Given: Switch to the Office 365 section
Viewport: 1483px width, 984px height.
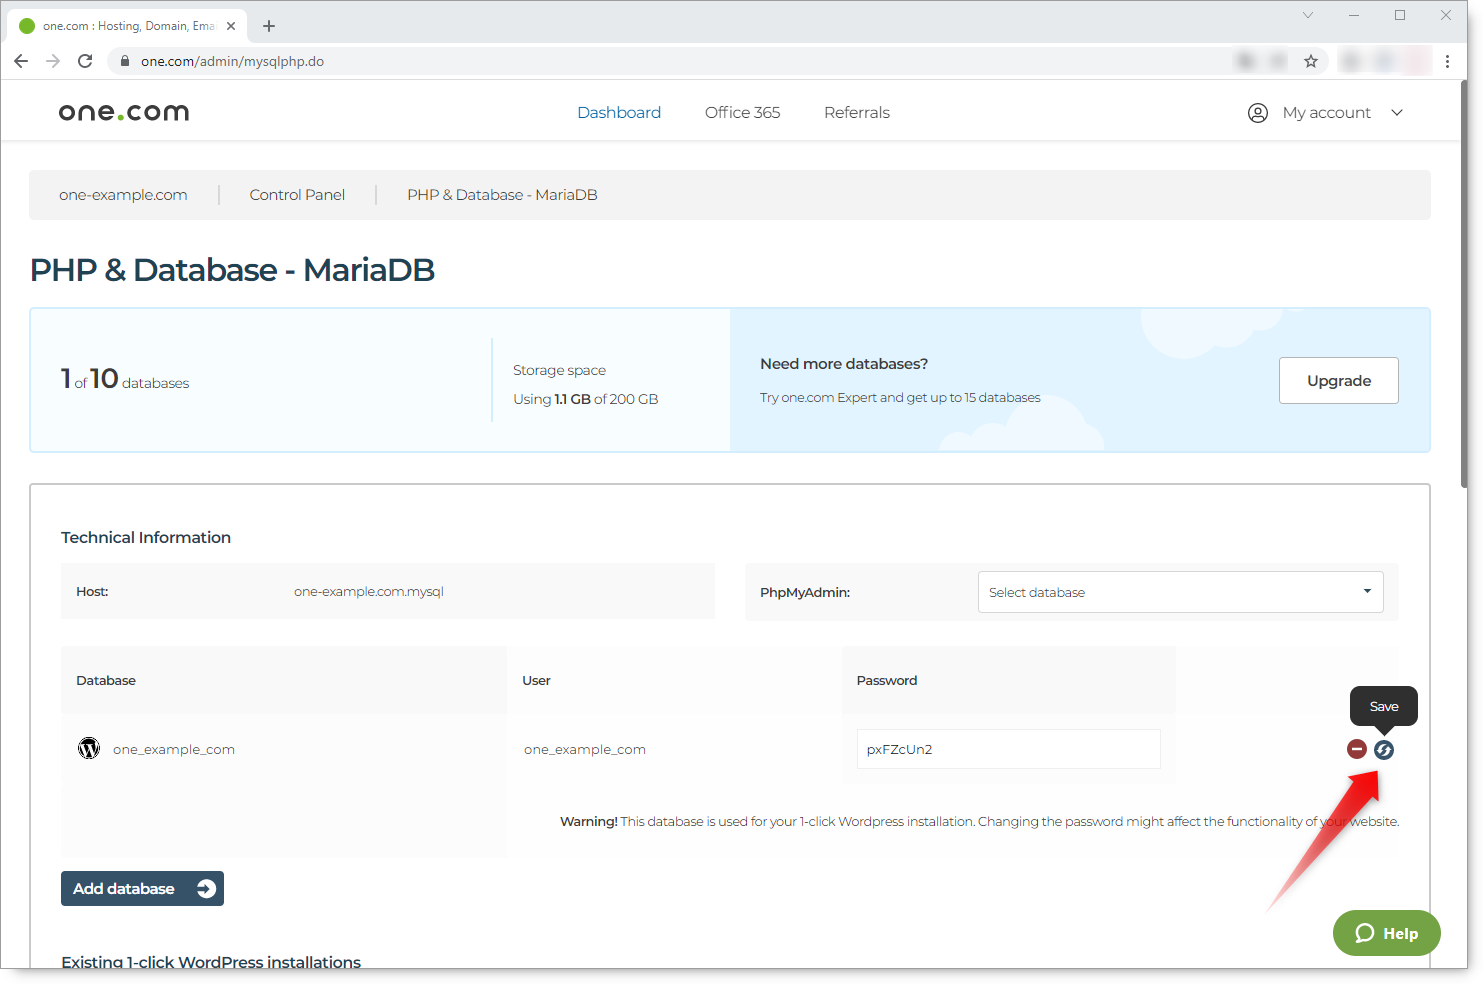Looking at the screenshot, I should coord(742,112).
